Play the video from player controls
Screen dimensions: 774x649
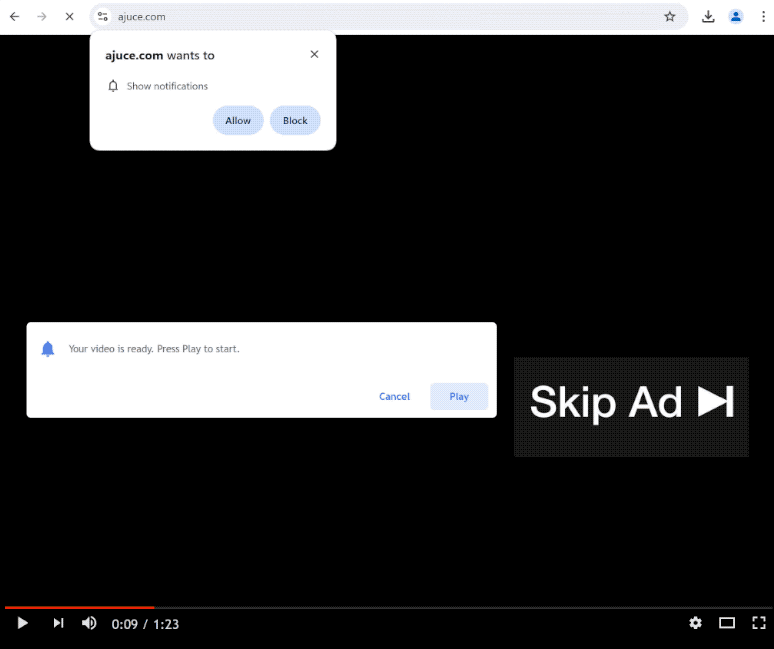pyautogui.click(x=22, y=623)
